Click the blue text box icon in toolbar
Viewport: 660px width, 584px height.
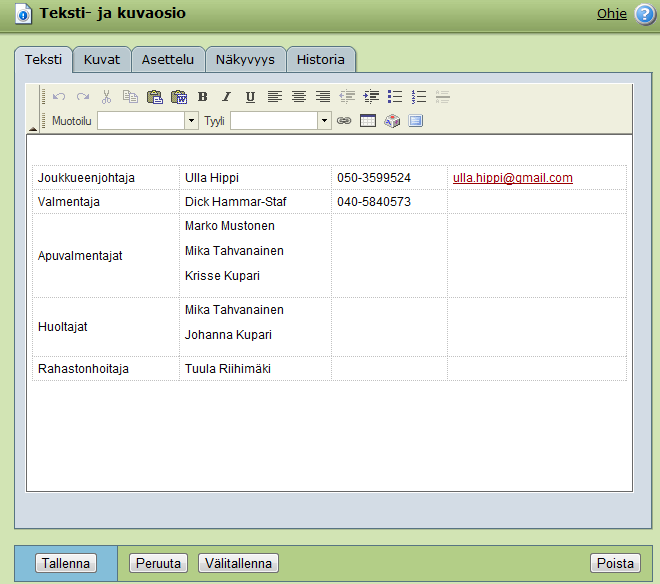click(x=415, y=121)
